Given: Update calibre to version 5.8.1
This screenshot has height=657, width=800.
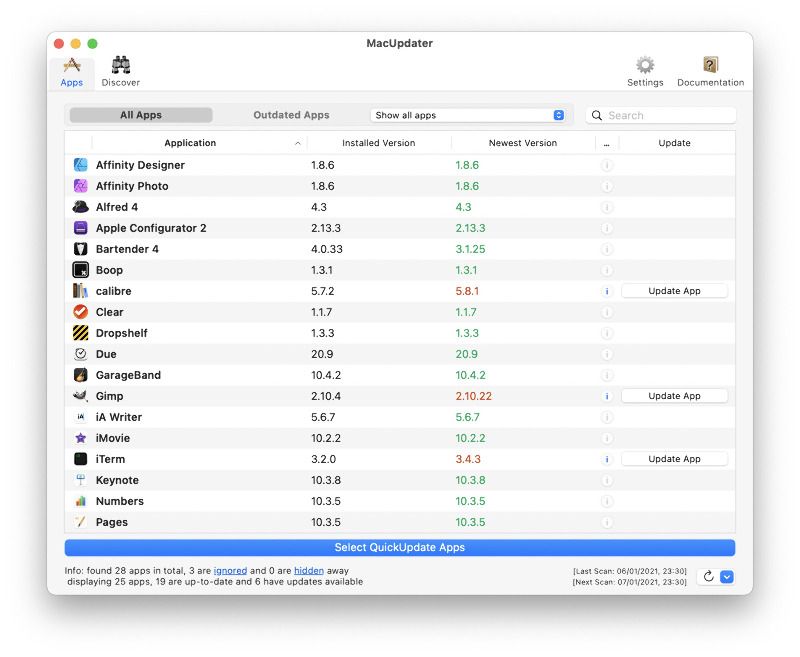Looking at the screenshot, I should (x=674, y=290).
